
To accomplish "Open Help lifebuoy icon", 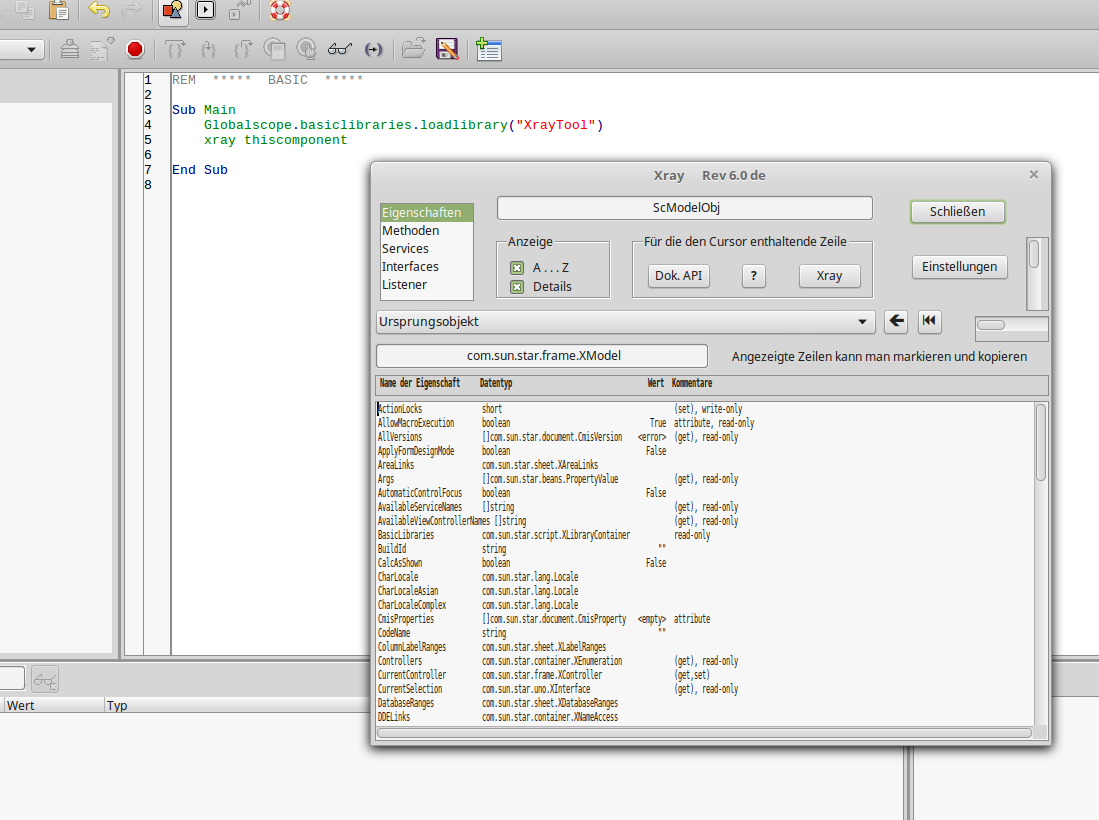I will coord(280,10).
